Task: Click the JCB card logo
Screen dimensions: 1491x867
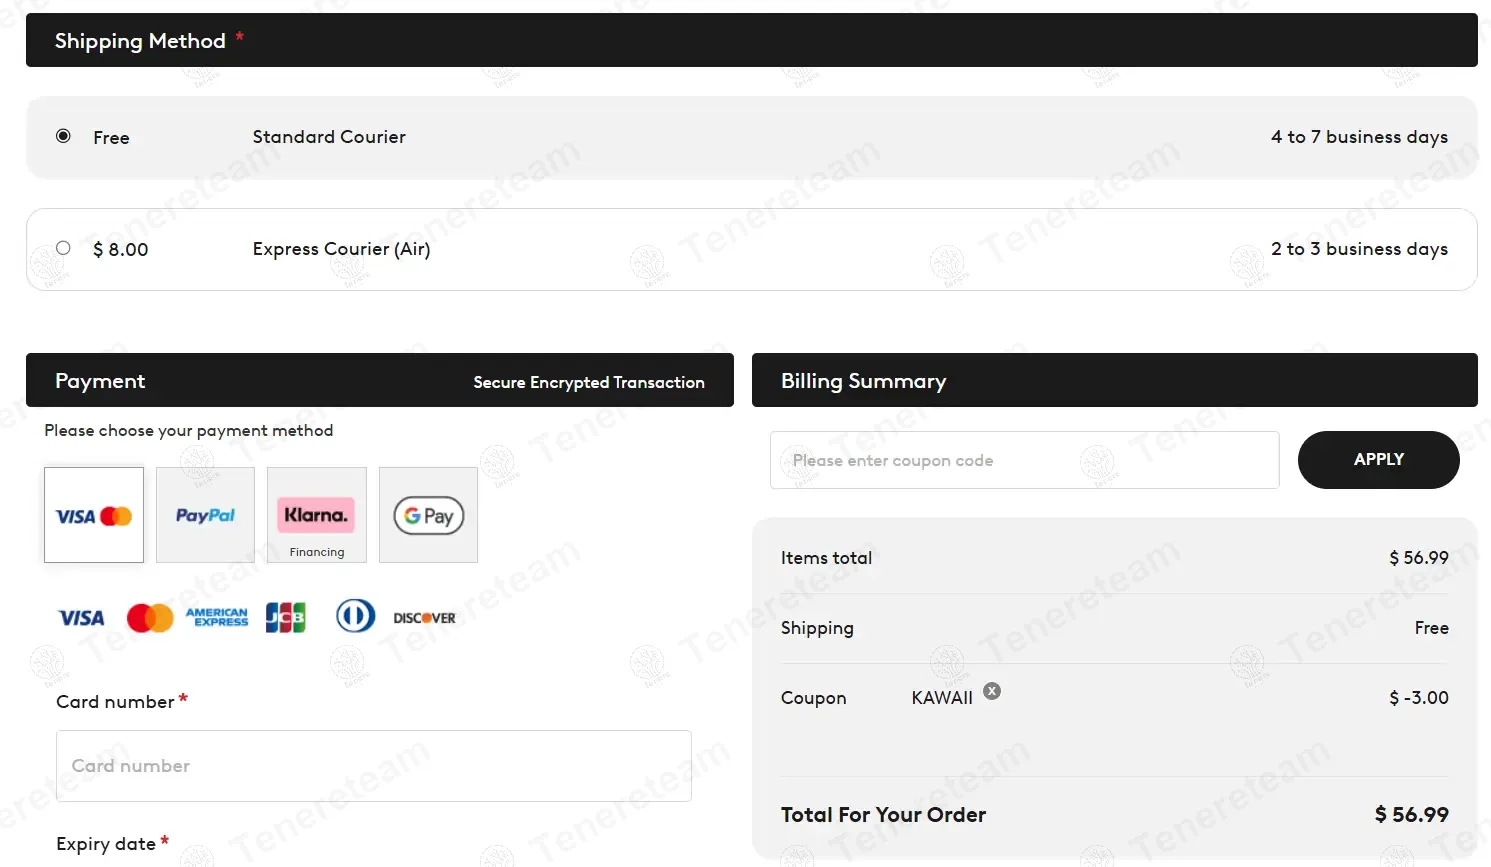Action: coord(286,618)
